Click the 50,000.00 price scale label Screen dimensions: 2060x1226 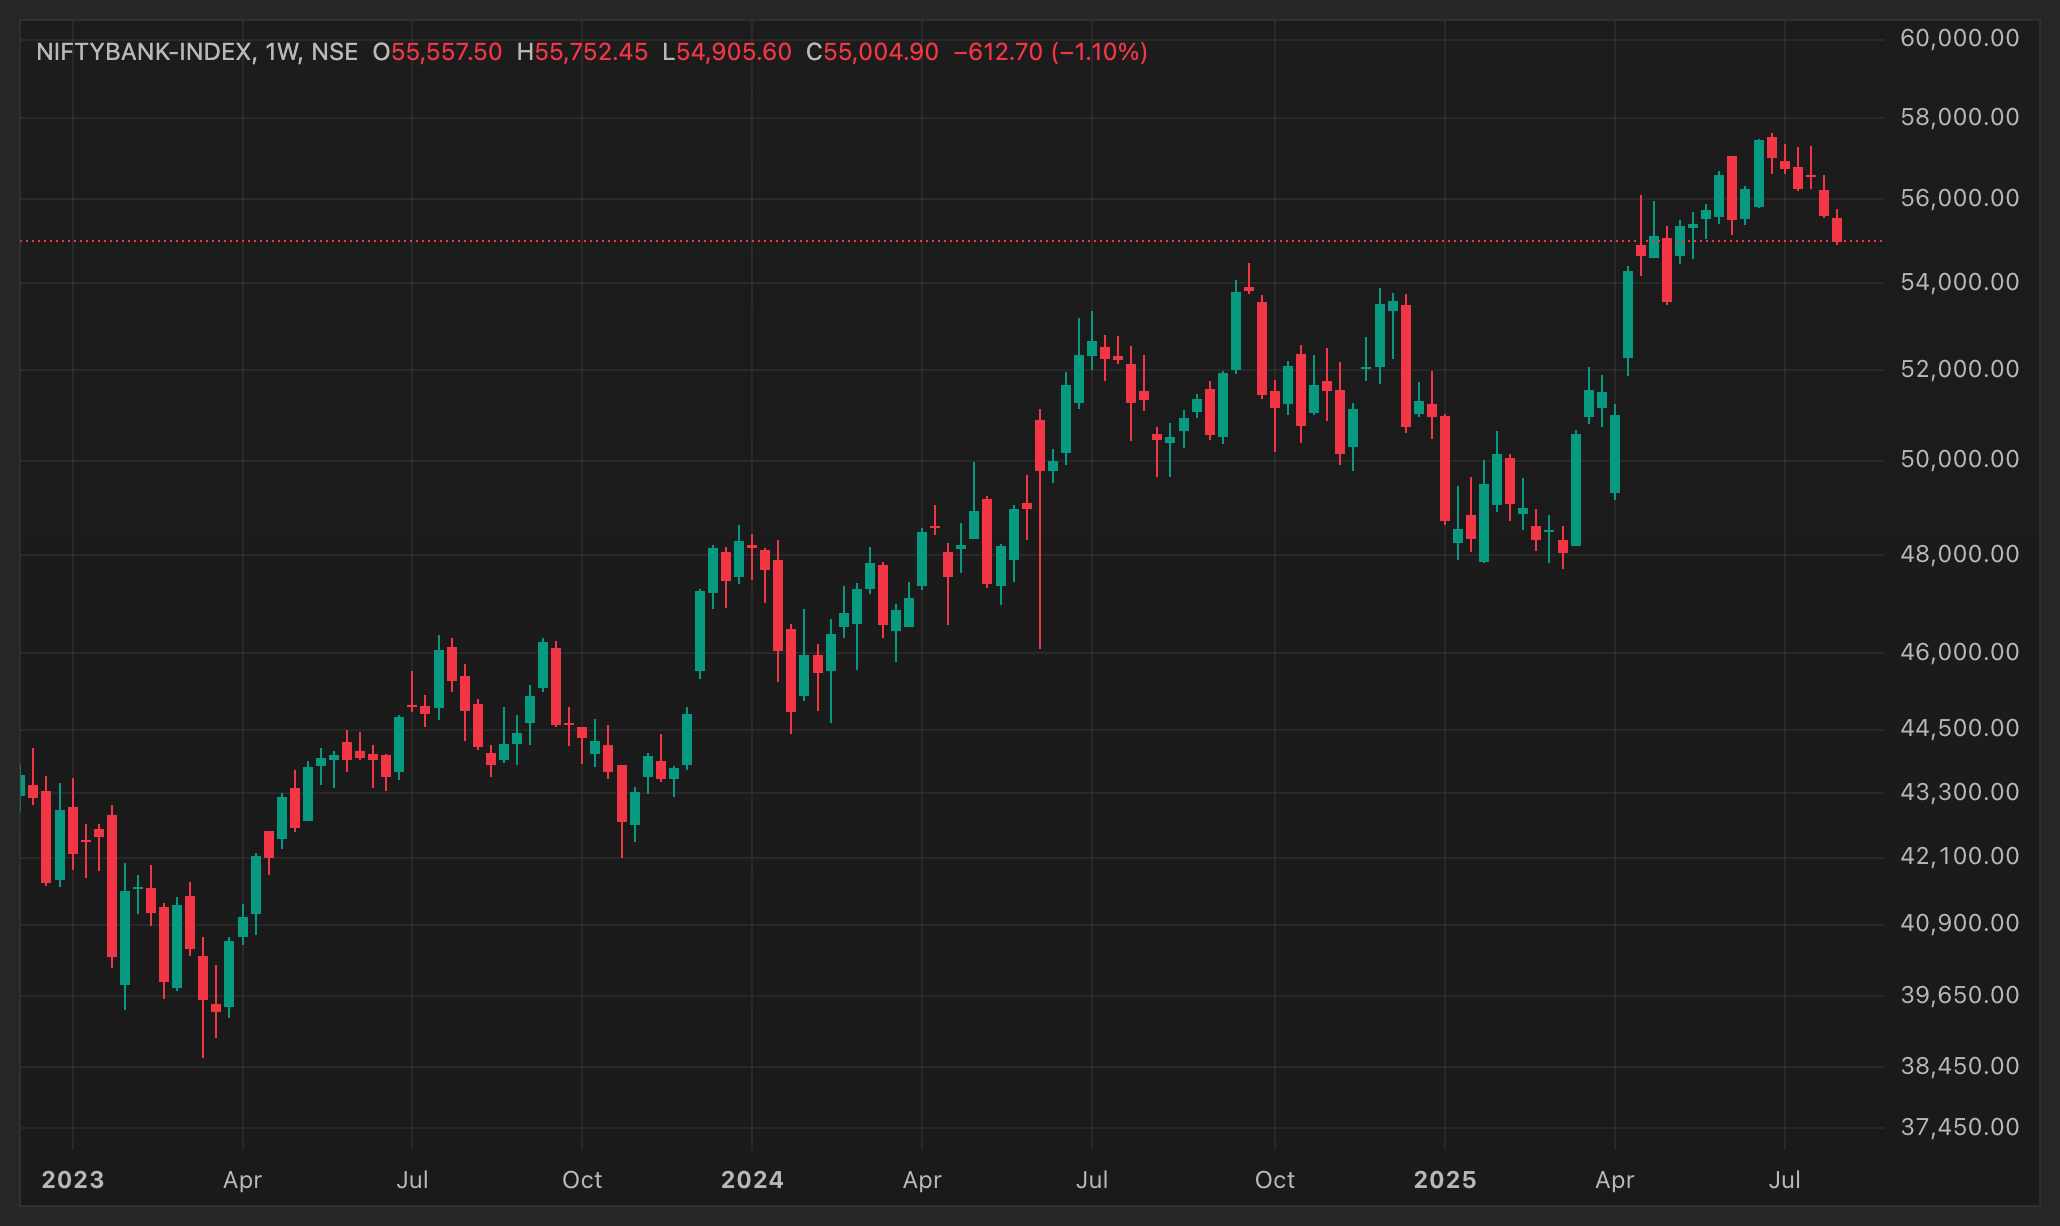[x=1959, y=459]
